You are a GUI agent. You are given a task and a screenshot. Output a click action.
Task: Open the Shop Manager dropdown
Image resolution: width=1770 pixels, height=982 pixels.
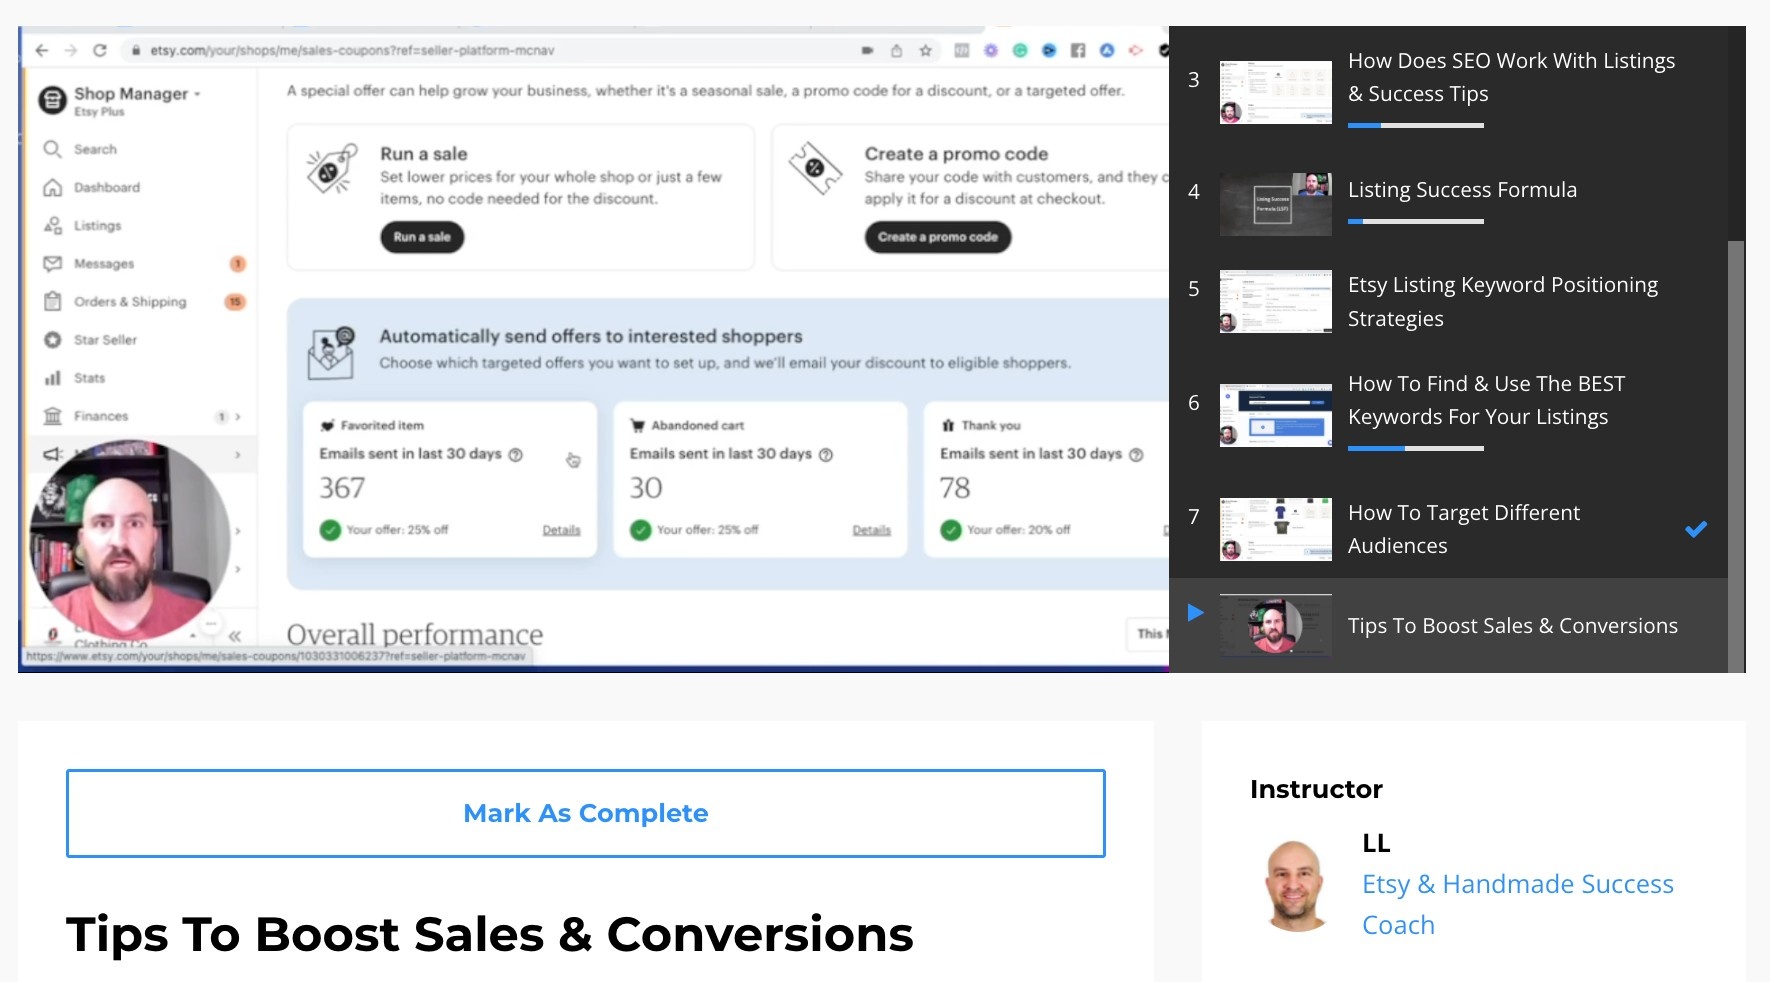tap(137, 94)
